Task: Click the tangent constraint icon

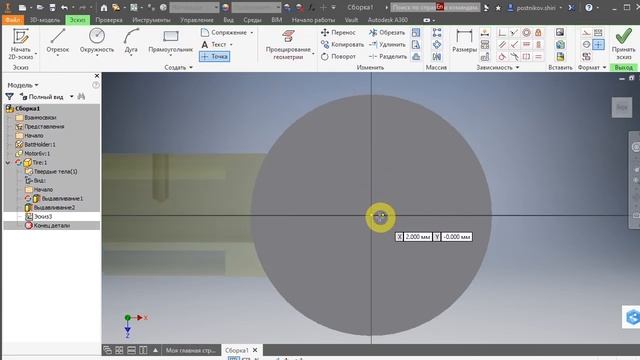Action: (x=502, y=57)
